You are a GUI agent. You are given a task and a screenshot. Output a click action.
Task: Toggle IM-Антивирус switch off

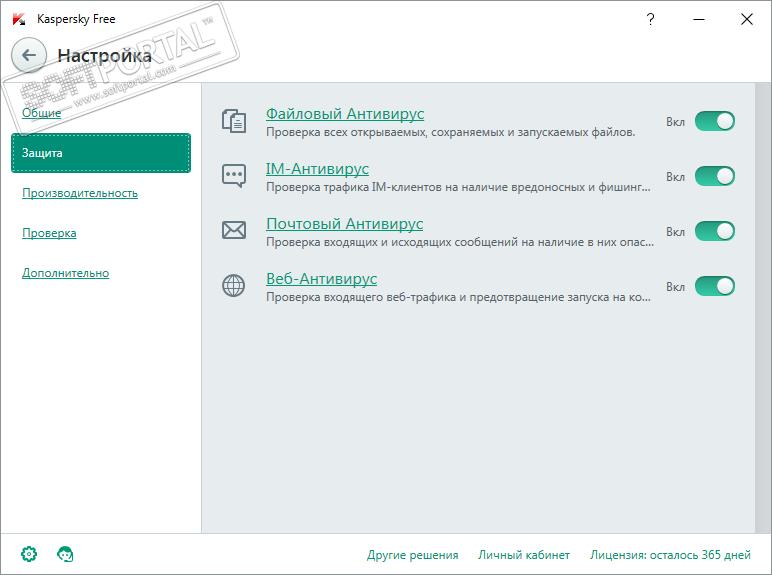(714, 176)
